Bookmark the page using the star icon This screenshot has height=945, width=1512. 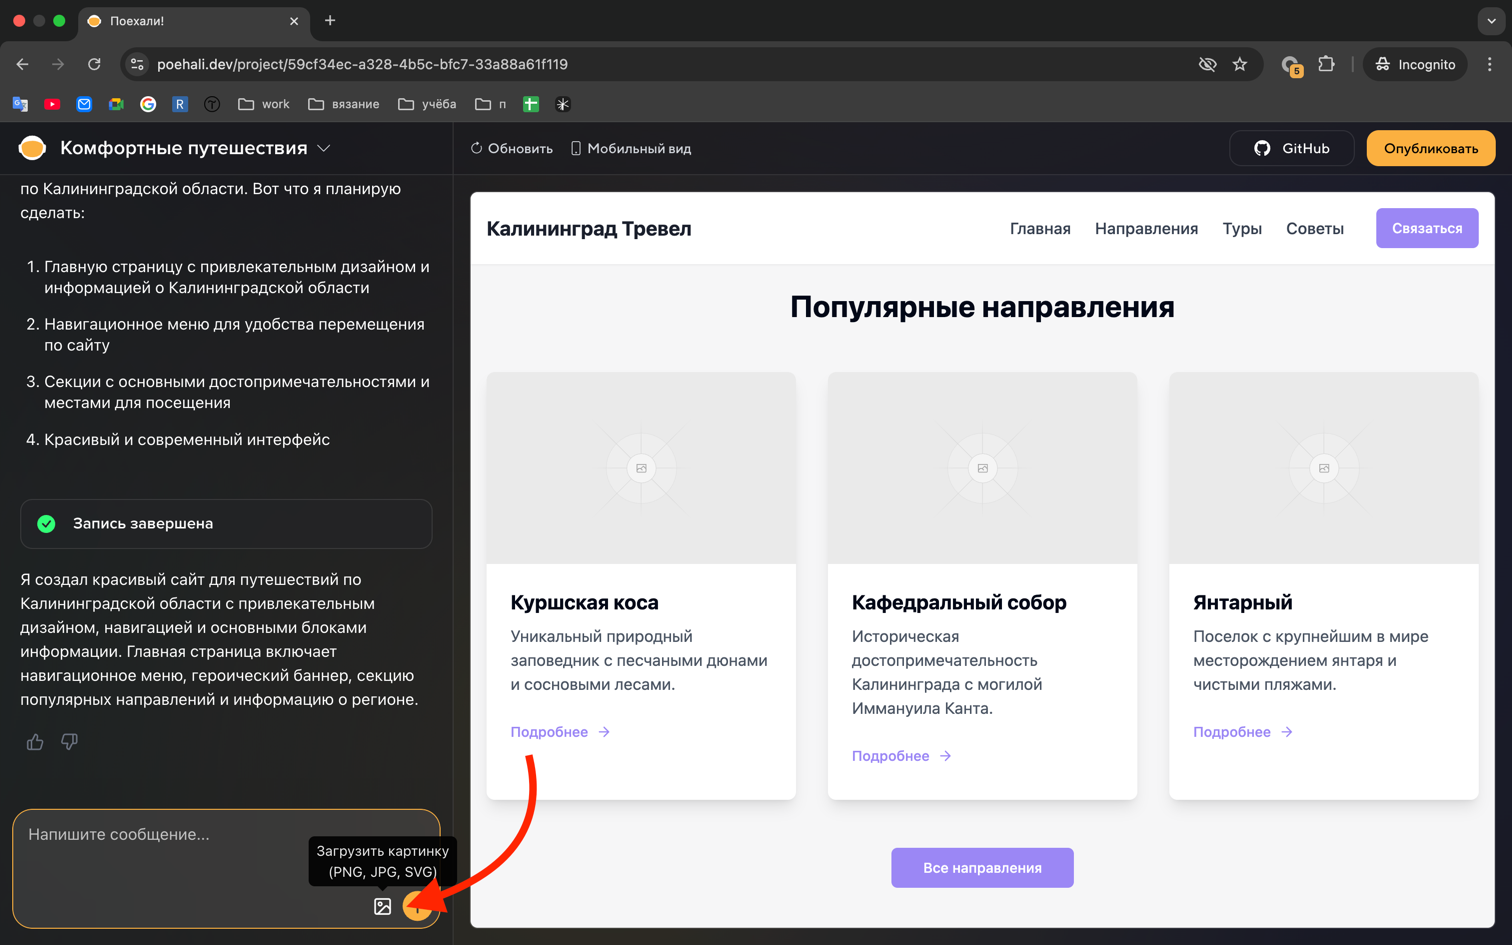pos(1240,63)
